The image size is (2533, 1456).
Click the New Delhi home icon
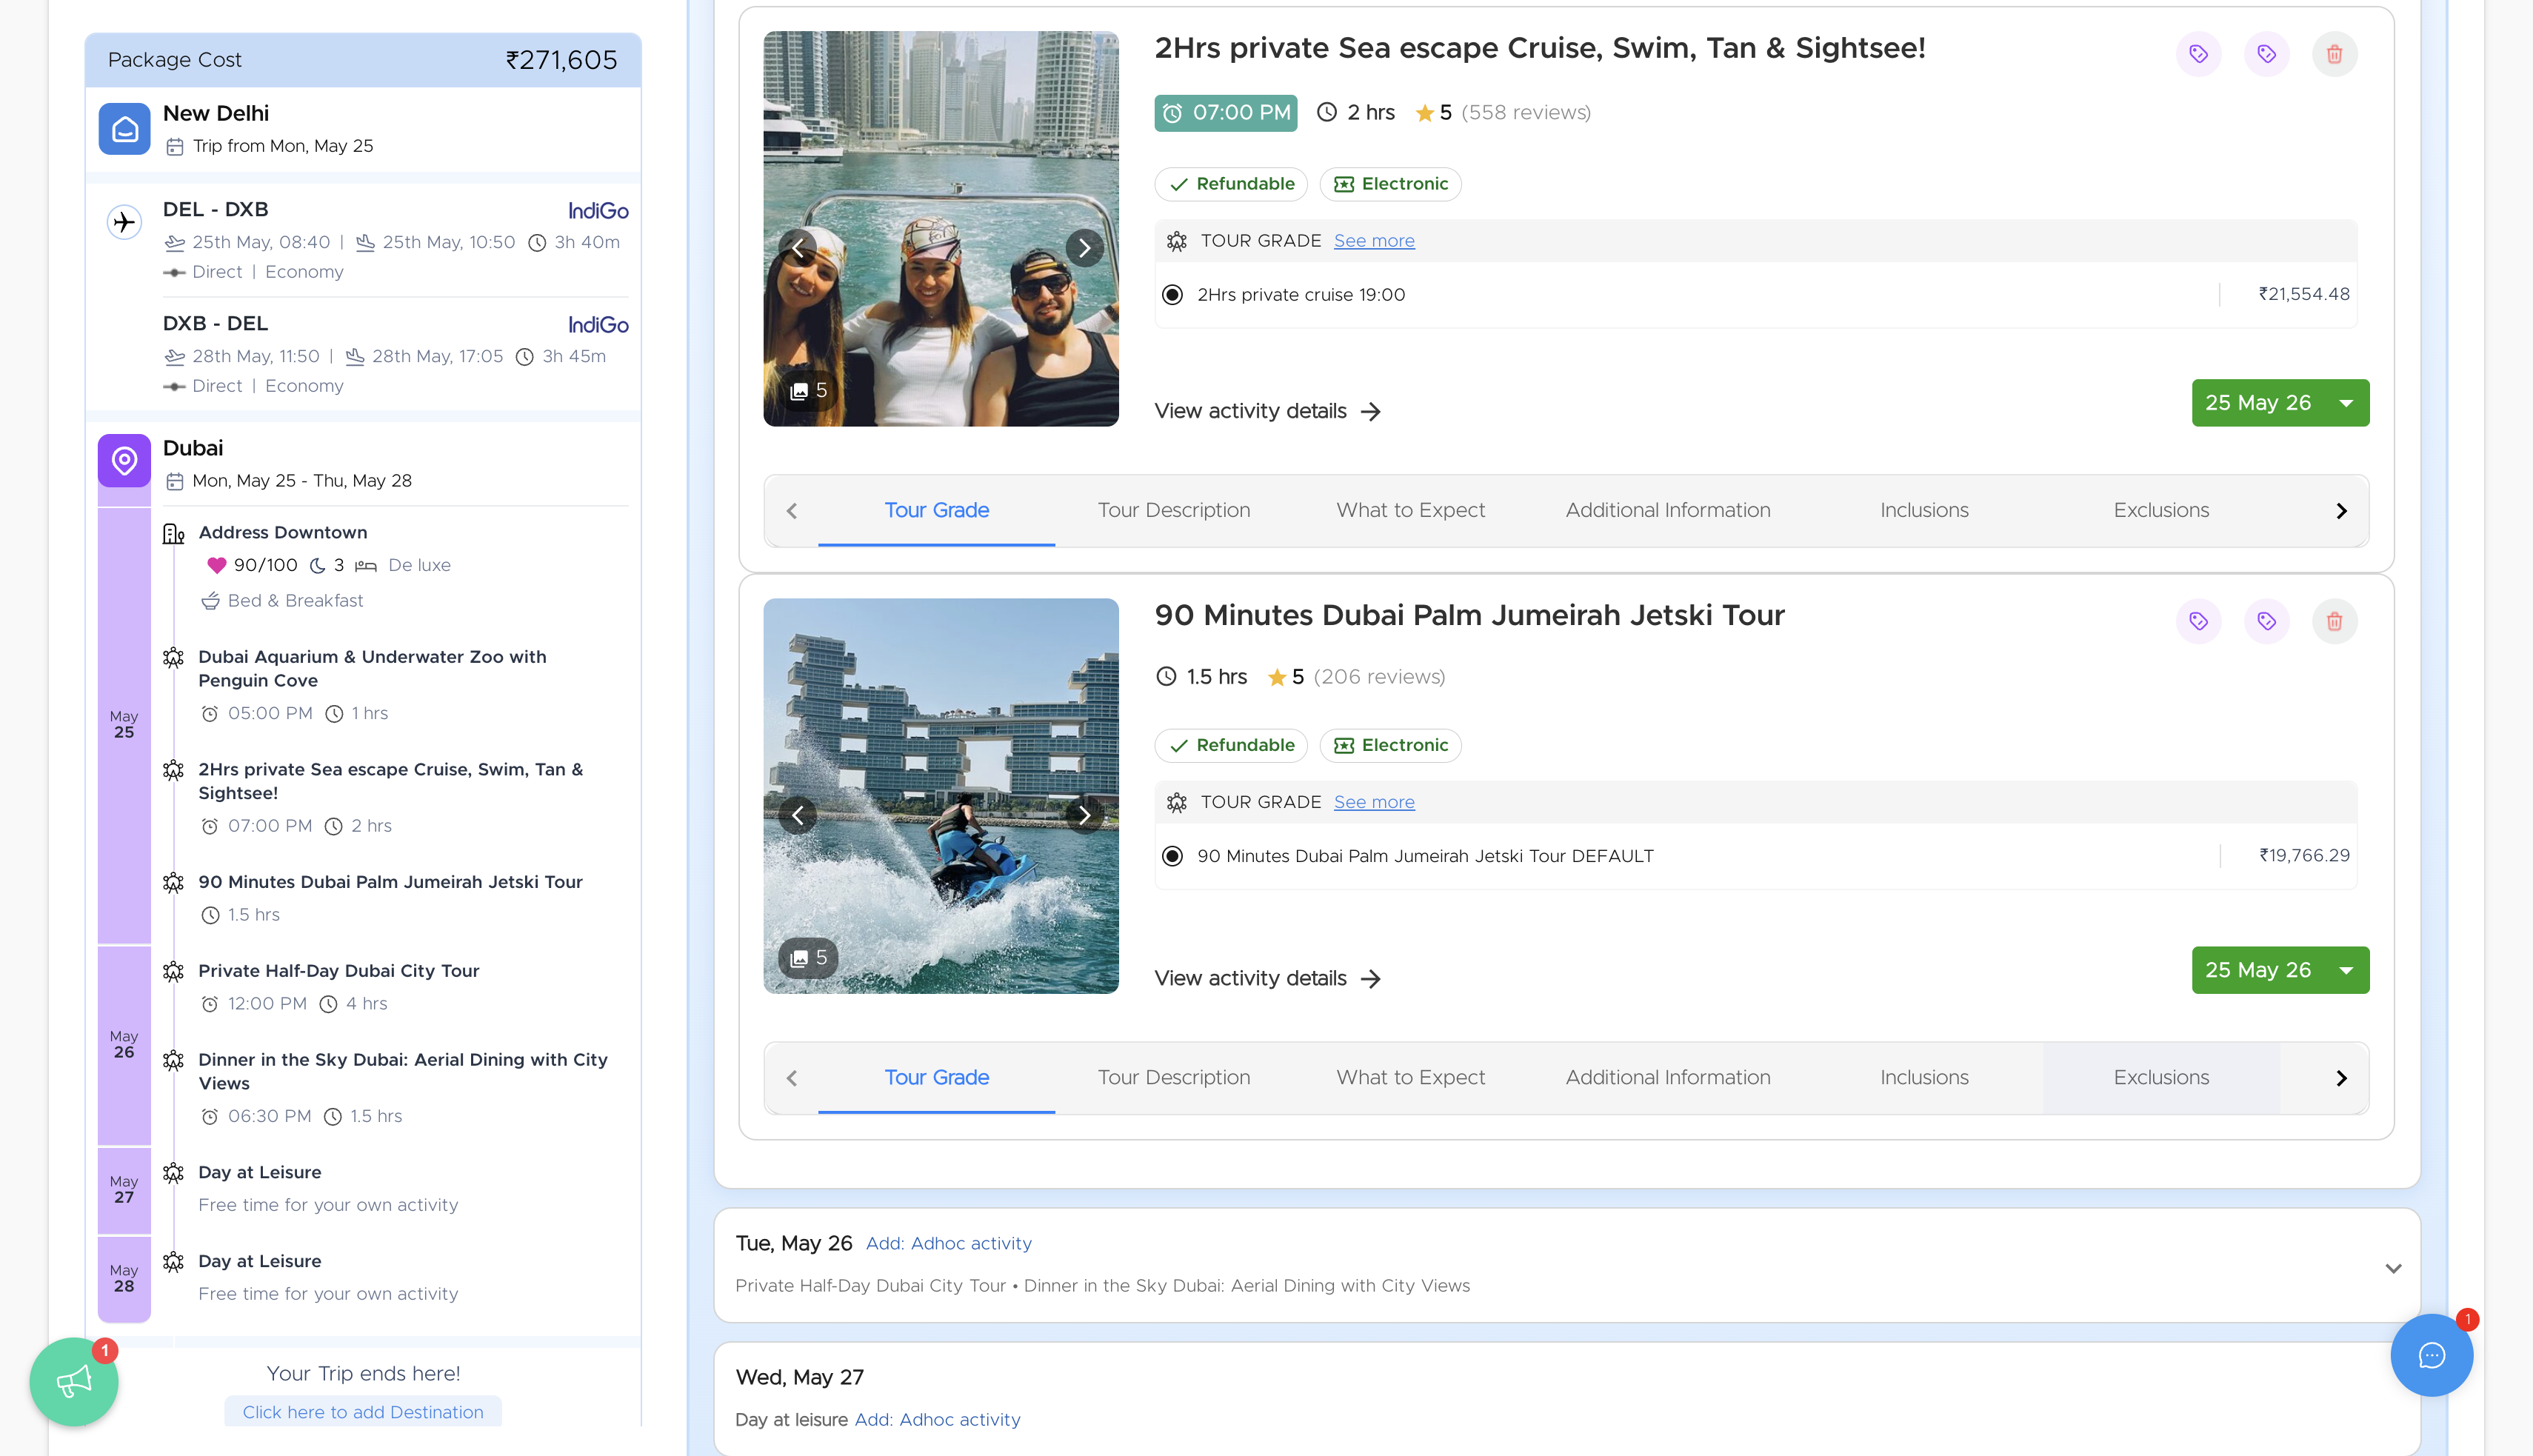pyautogui.click(x=124, y=129)
